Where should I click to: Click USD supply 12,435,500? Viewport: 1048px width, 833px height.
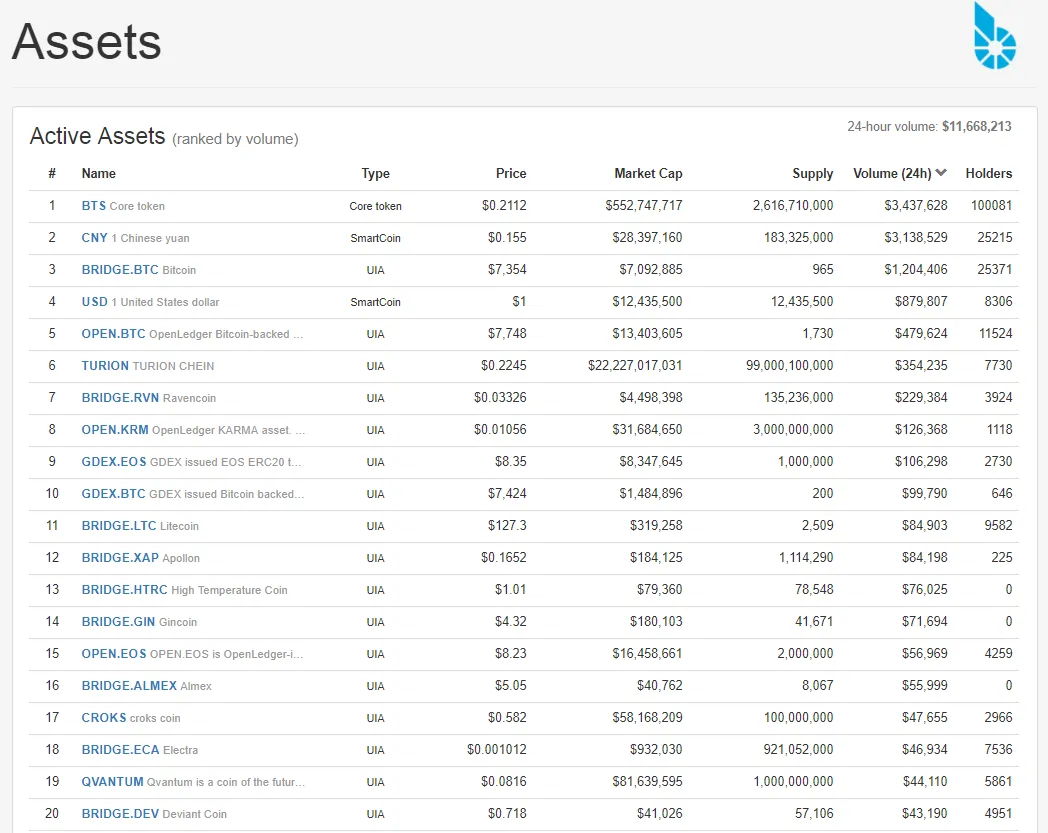[x=802, y=302]
